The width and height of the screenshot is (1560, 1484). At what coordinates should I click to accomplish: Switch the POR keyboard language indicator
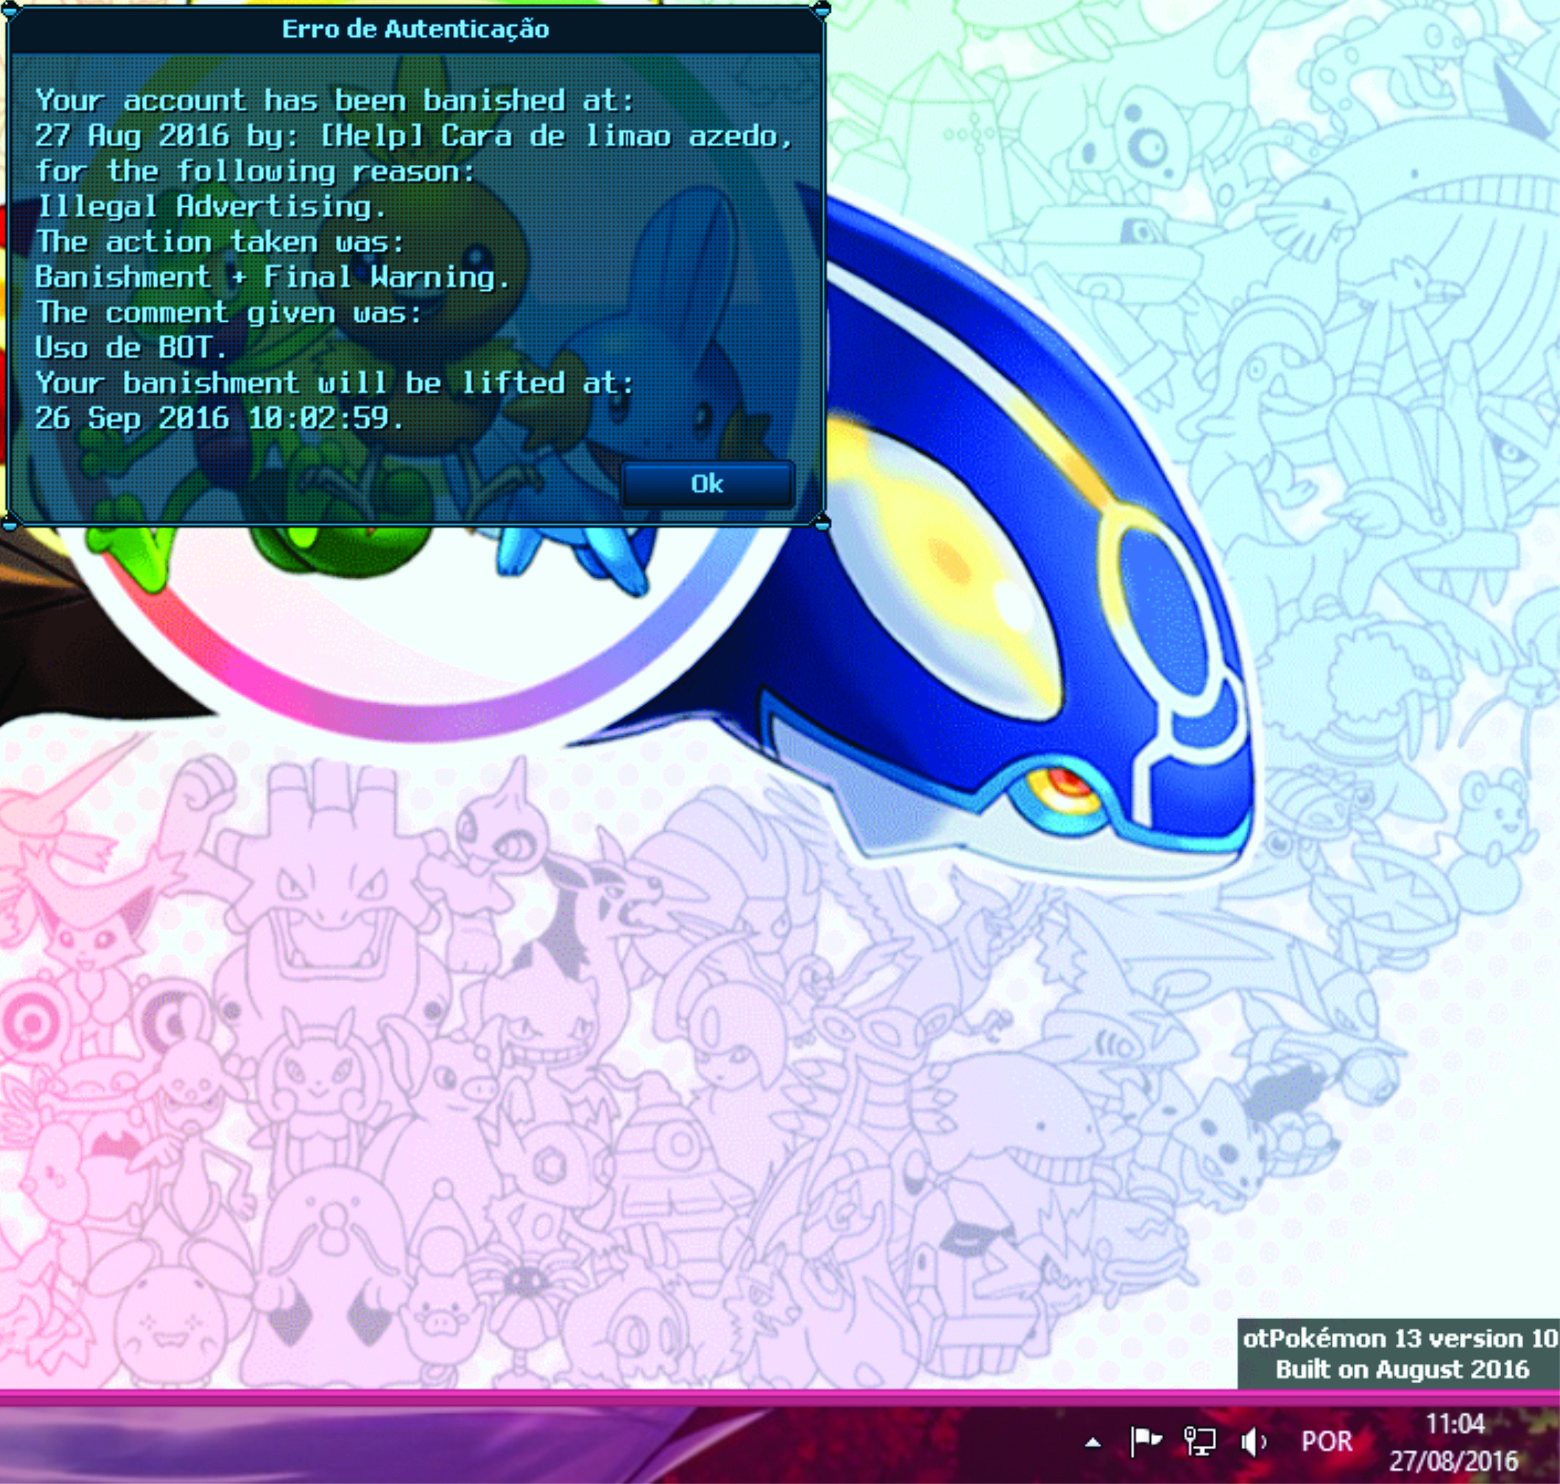(1326, 1441)
